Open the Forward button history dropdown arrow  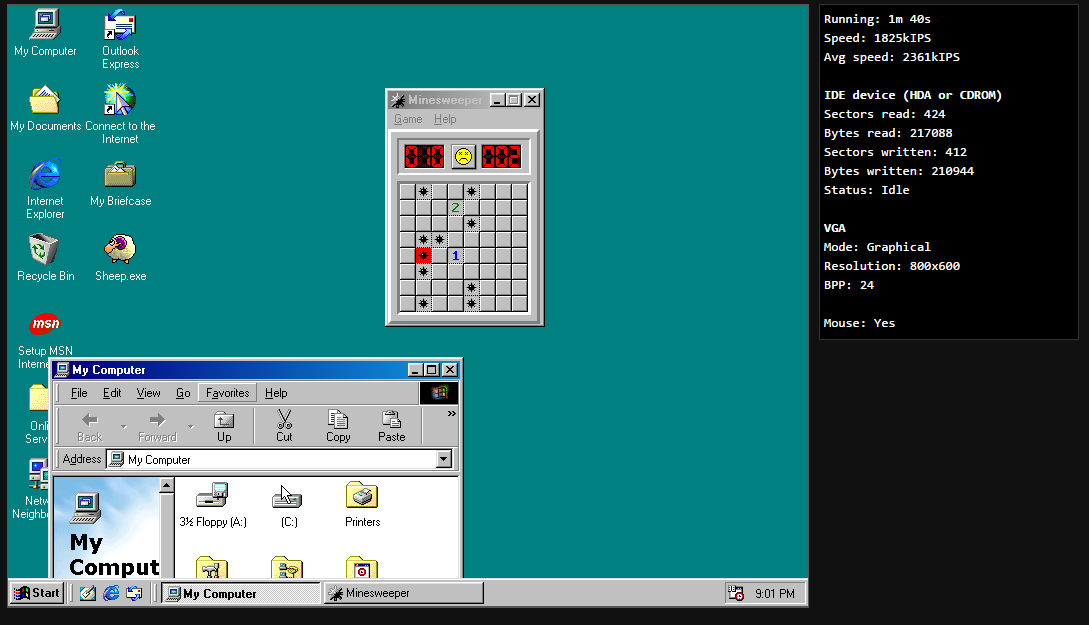(190, 426)
